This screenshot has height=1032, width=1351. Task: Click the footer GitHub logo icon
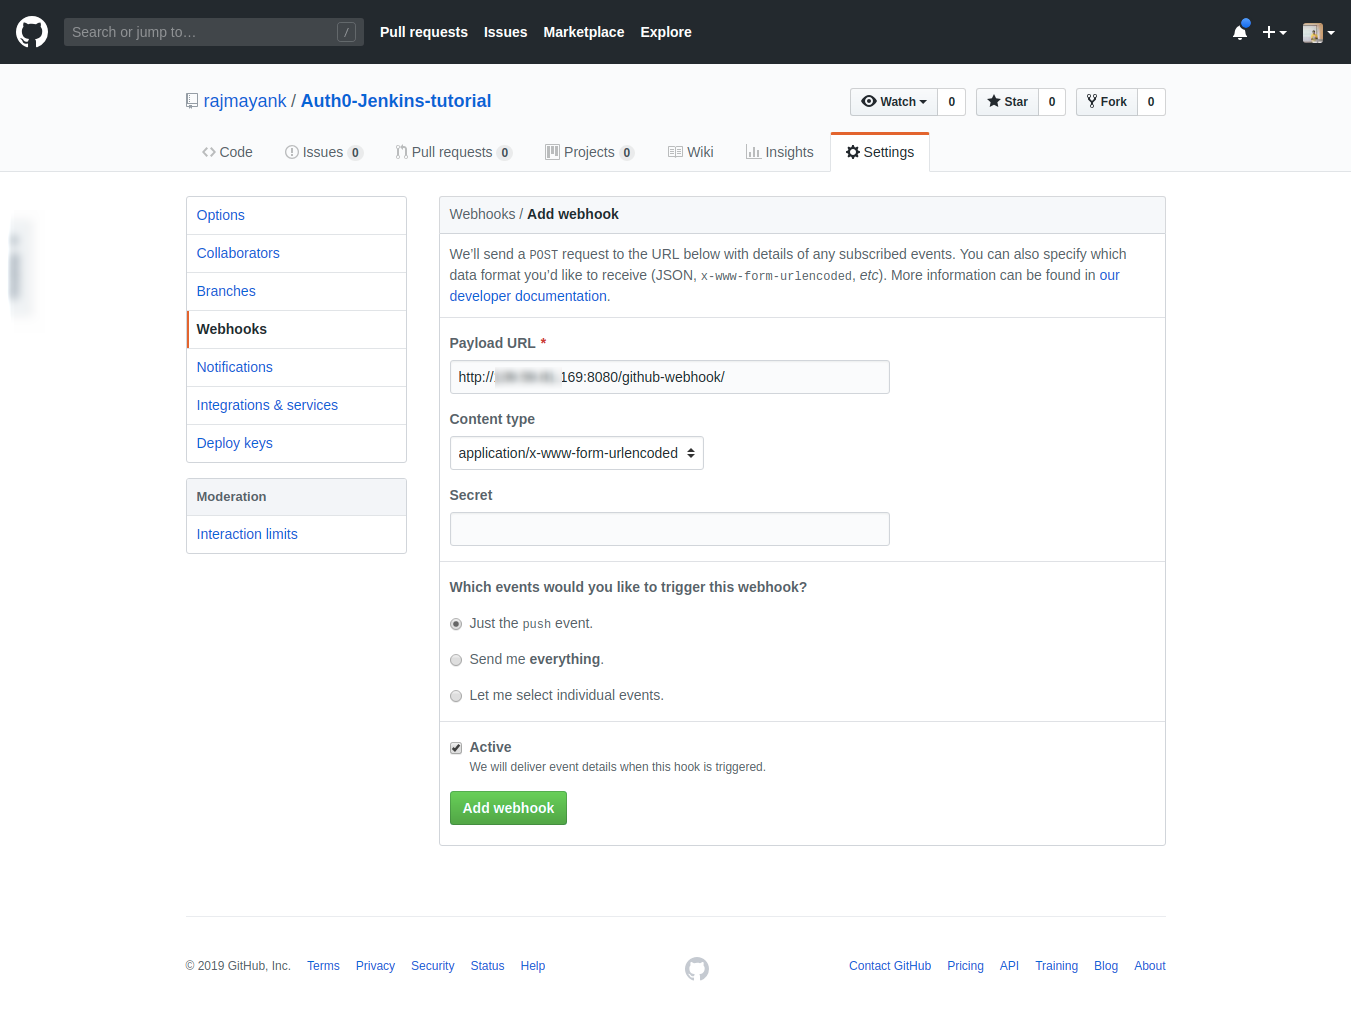coord(697,968)
